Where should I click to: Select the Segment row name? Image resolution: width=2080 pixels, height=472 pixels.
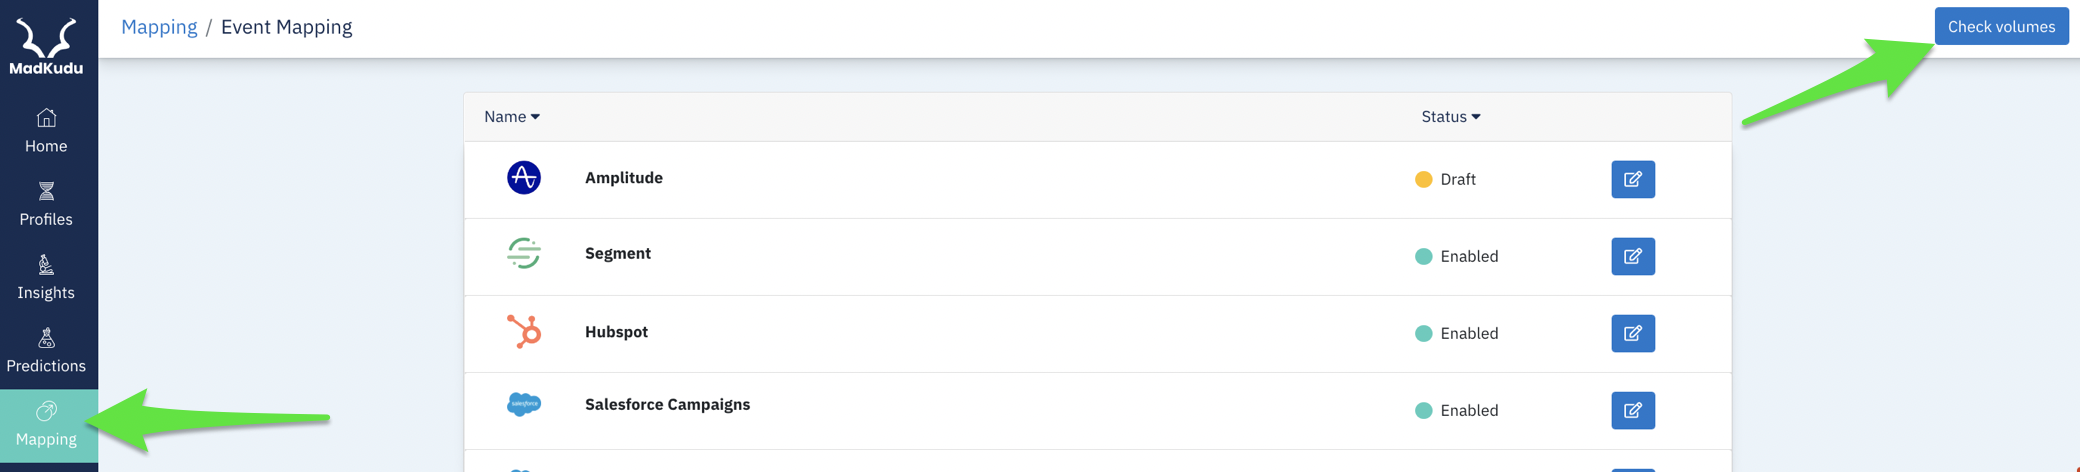coord(618,254)
